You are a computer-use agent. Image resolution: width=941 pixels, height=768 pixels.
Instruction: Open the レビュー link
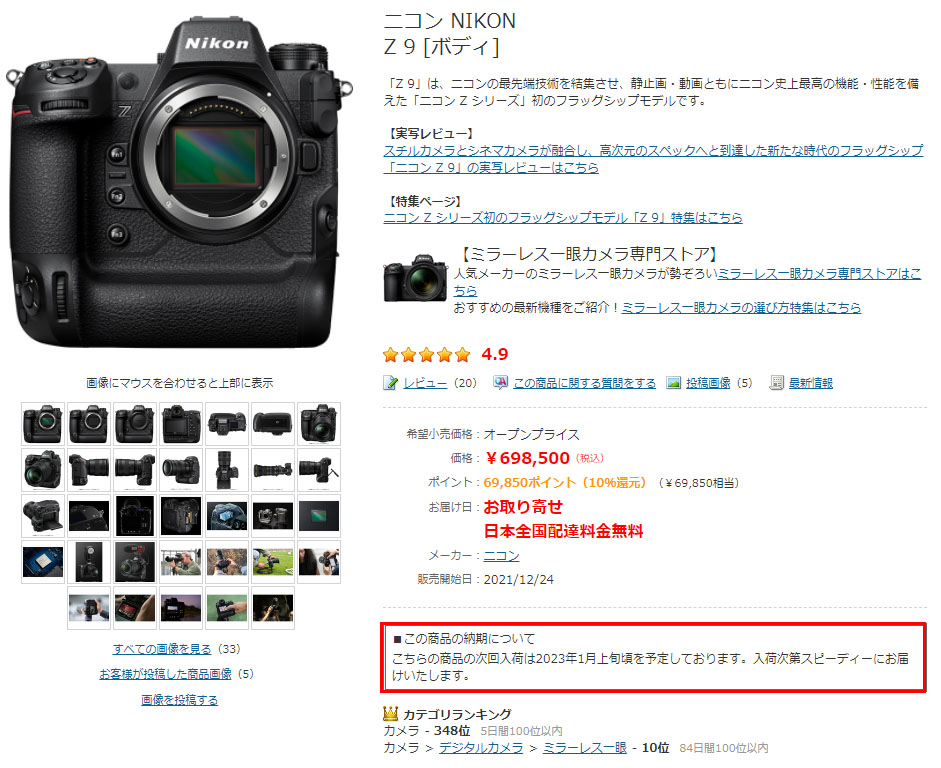click(x=425, y=383)
